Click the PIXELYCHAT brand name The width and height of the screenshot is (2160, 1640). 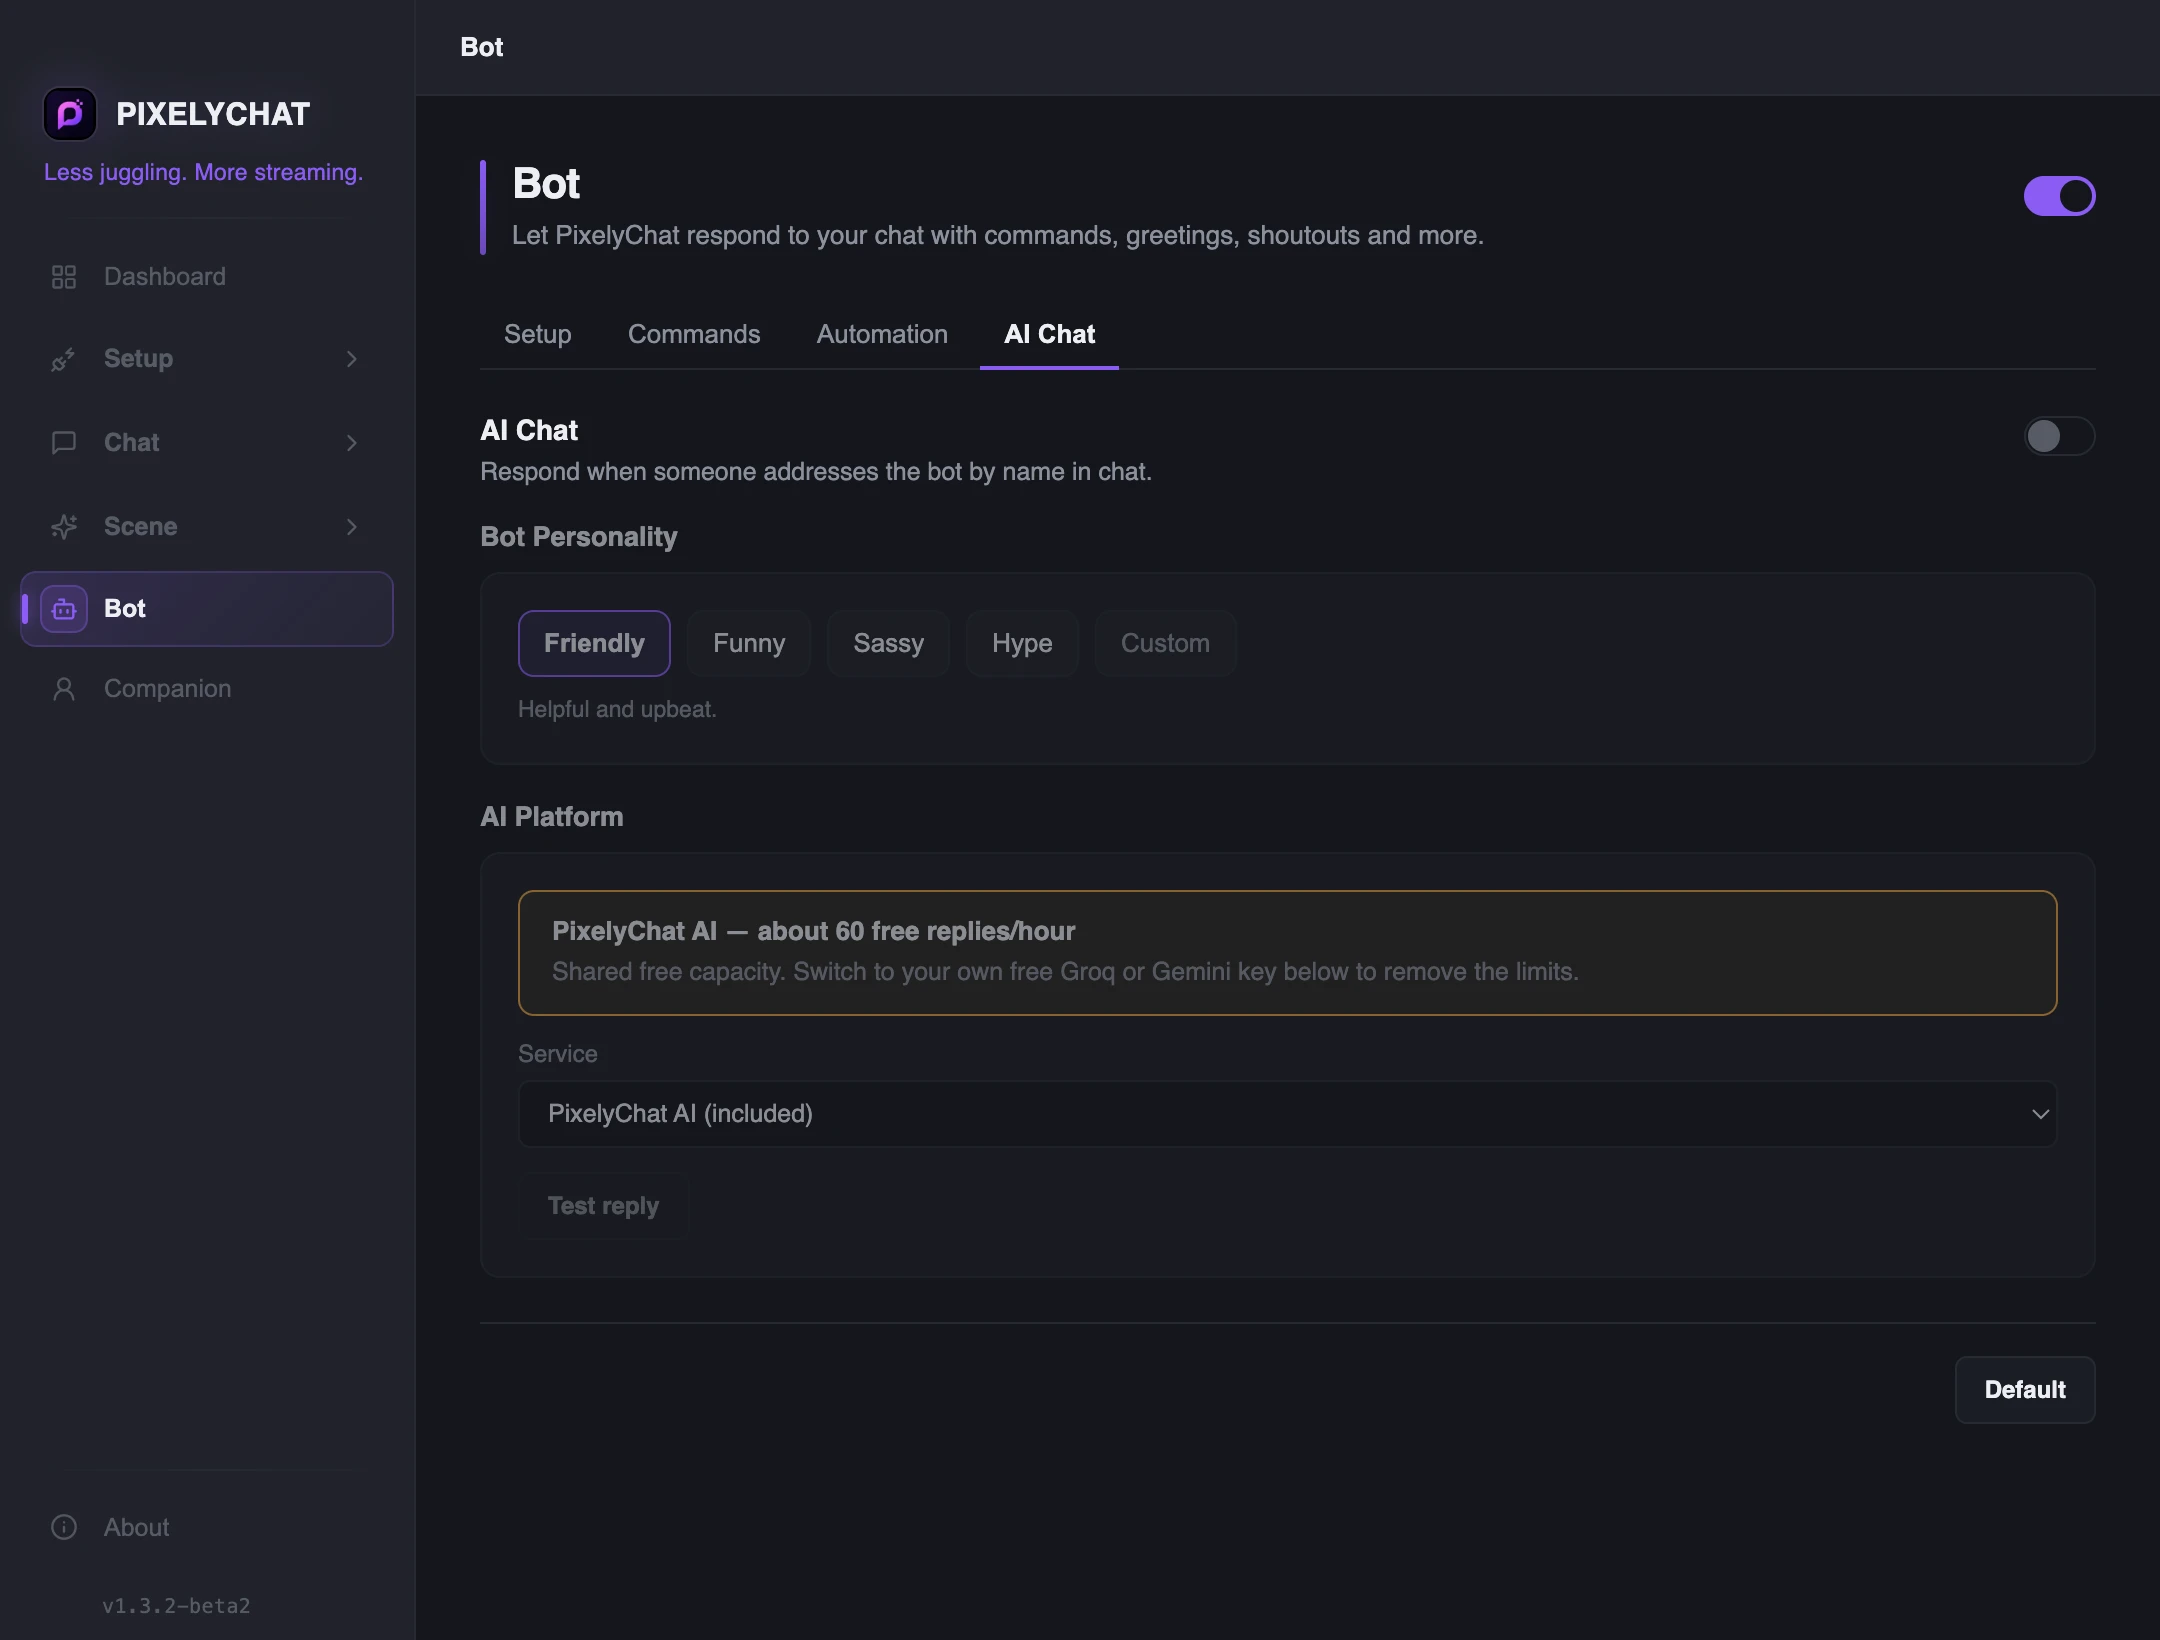pyautogui.click(x=213, y=114)
